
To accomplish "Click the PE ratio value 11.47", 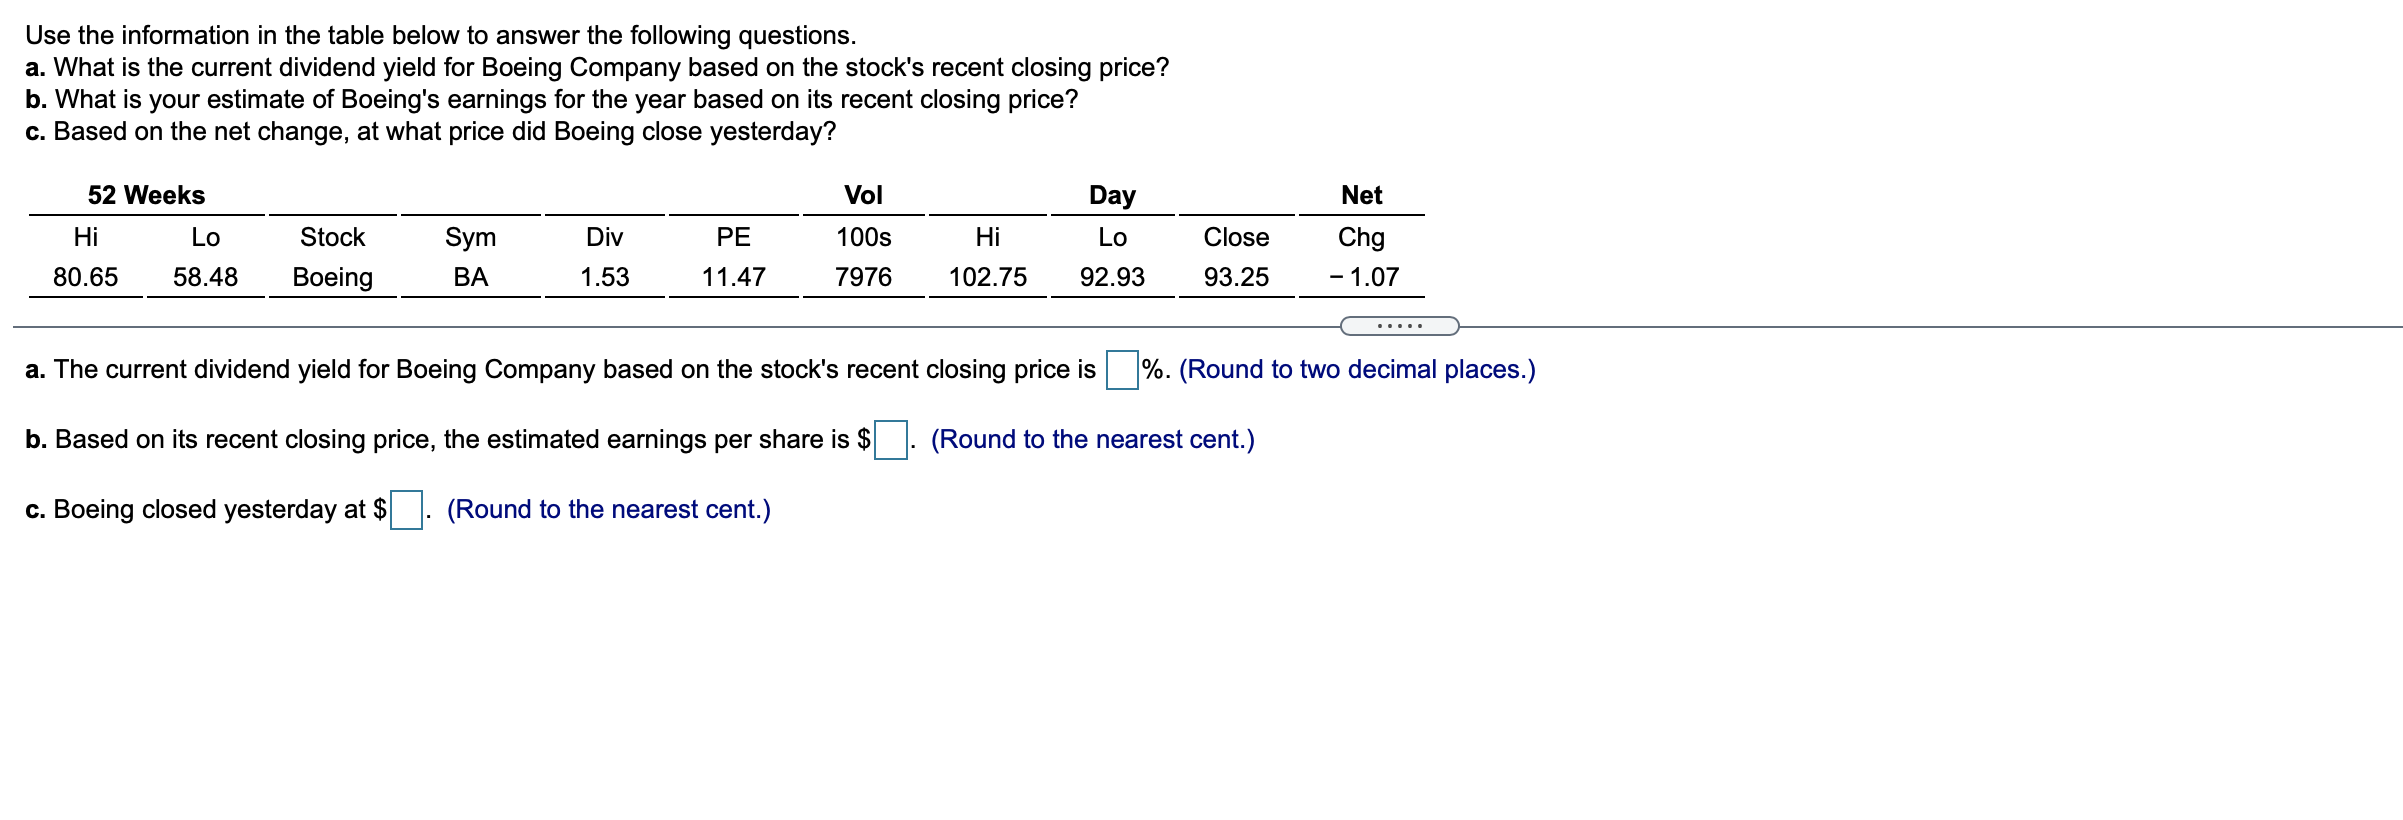I will coord(735,277).
